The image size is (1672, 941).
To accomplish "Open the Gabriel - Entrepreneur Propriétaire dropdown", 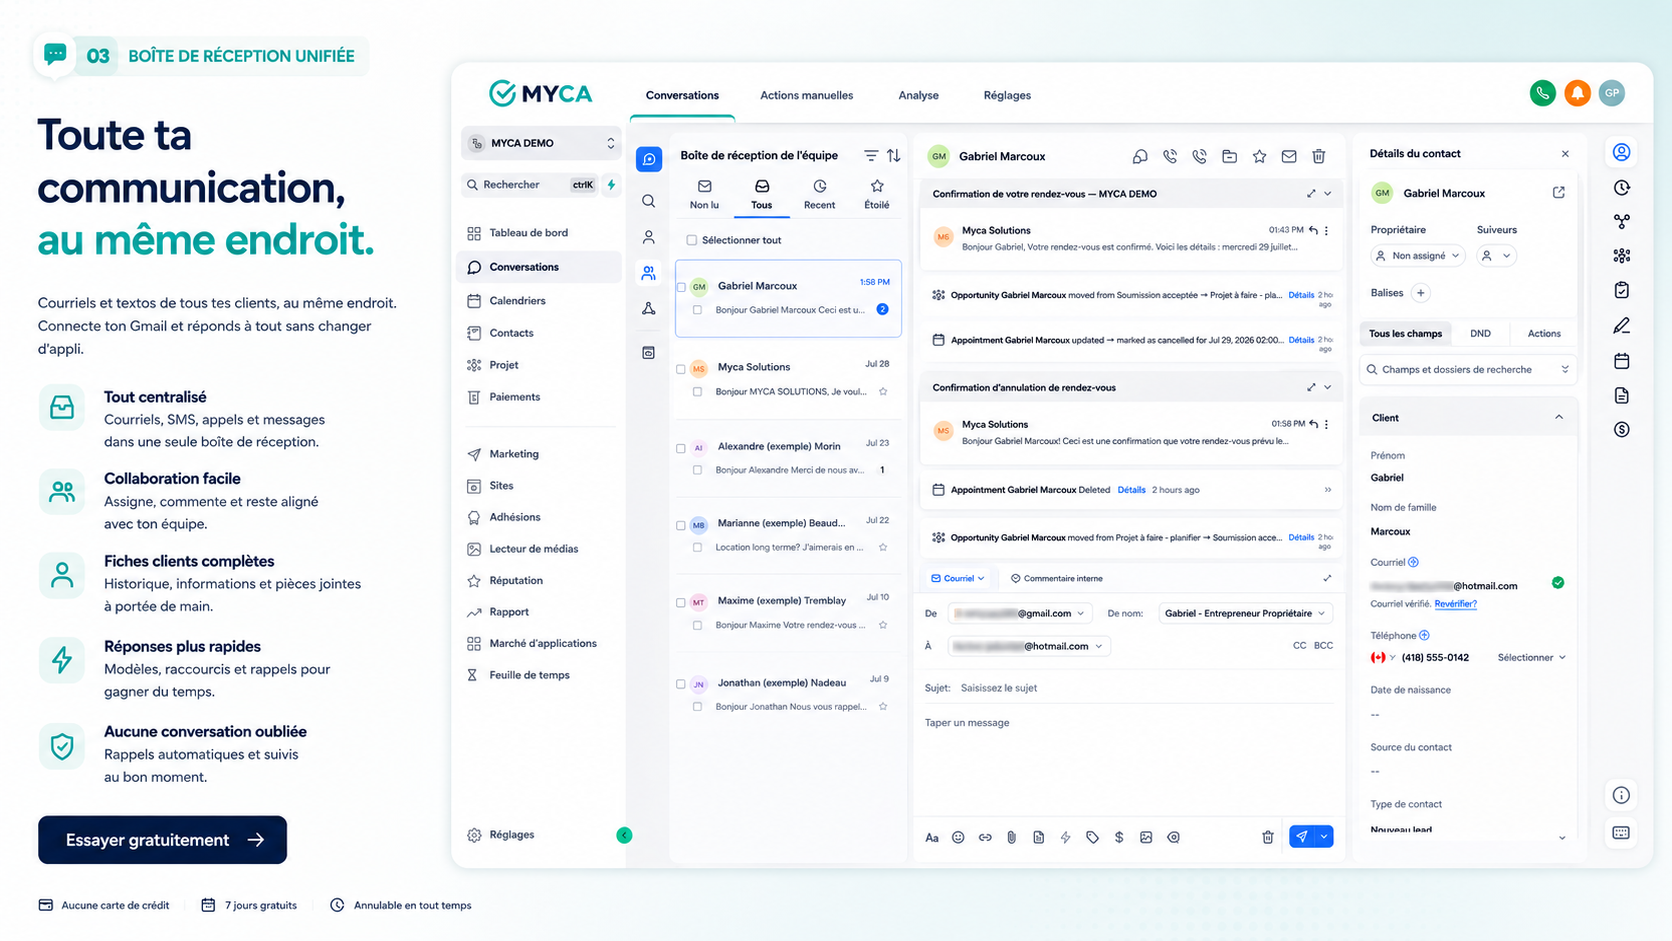I will pyautogui.click(x=1245, y=613).
